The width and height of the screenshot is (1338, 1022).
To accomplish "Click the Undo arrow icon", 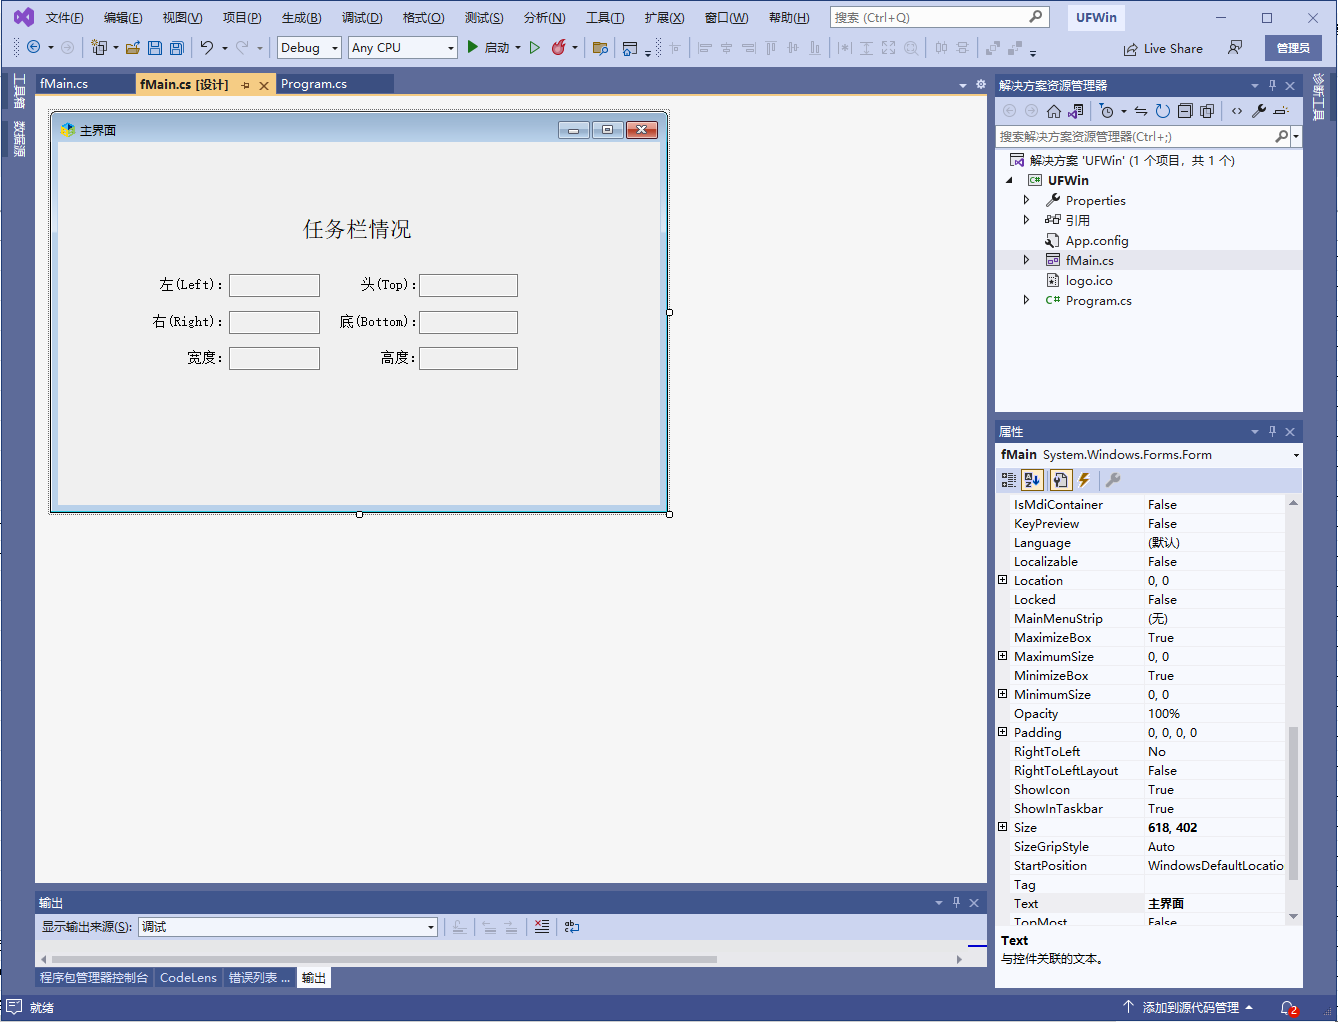I will coord(207,47).
